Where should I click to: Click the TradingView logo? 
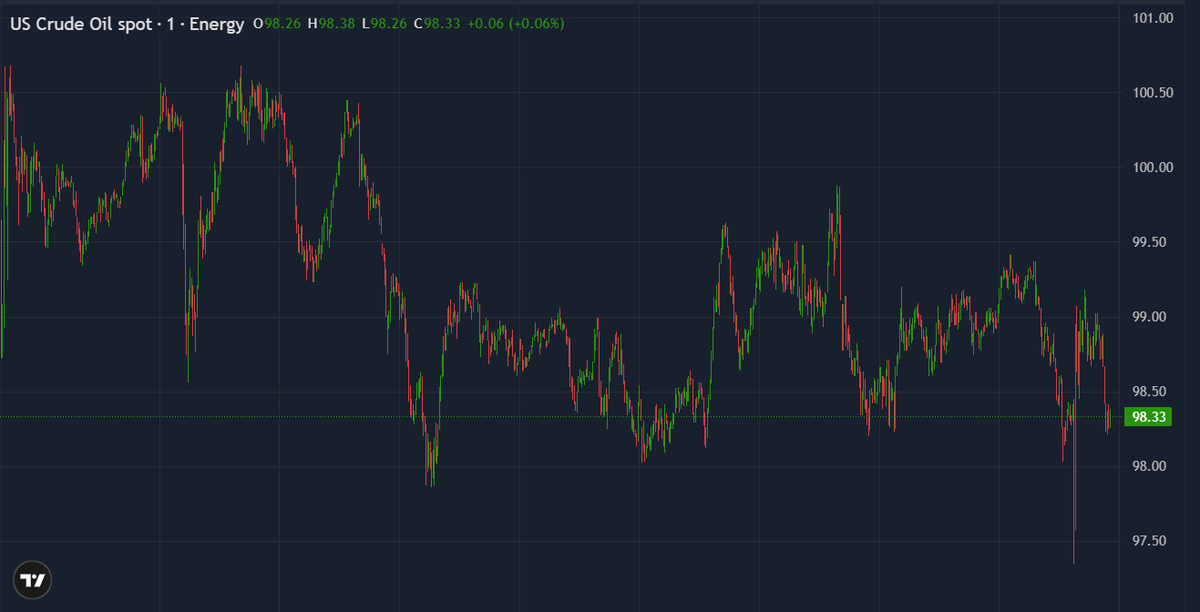click(32, 579)
